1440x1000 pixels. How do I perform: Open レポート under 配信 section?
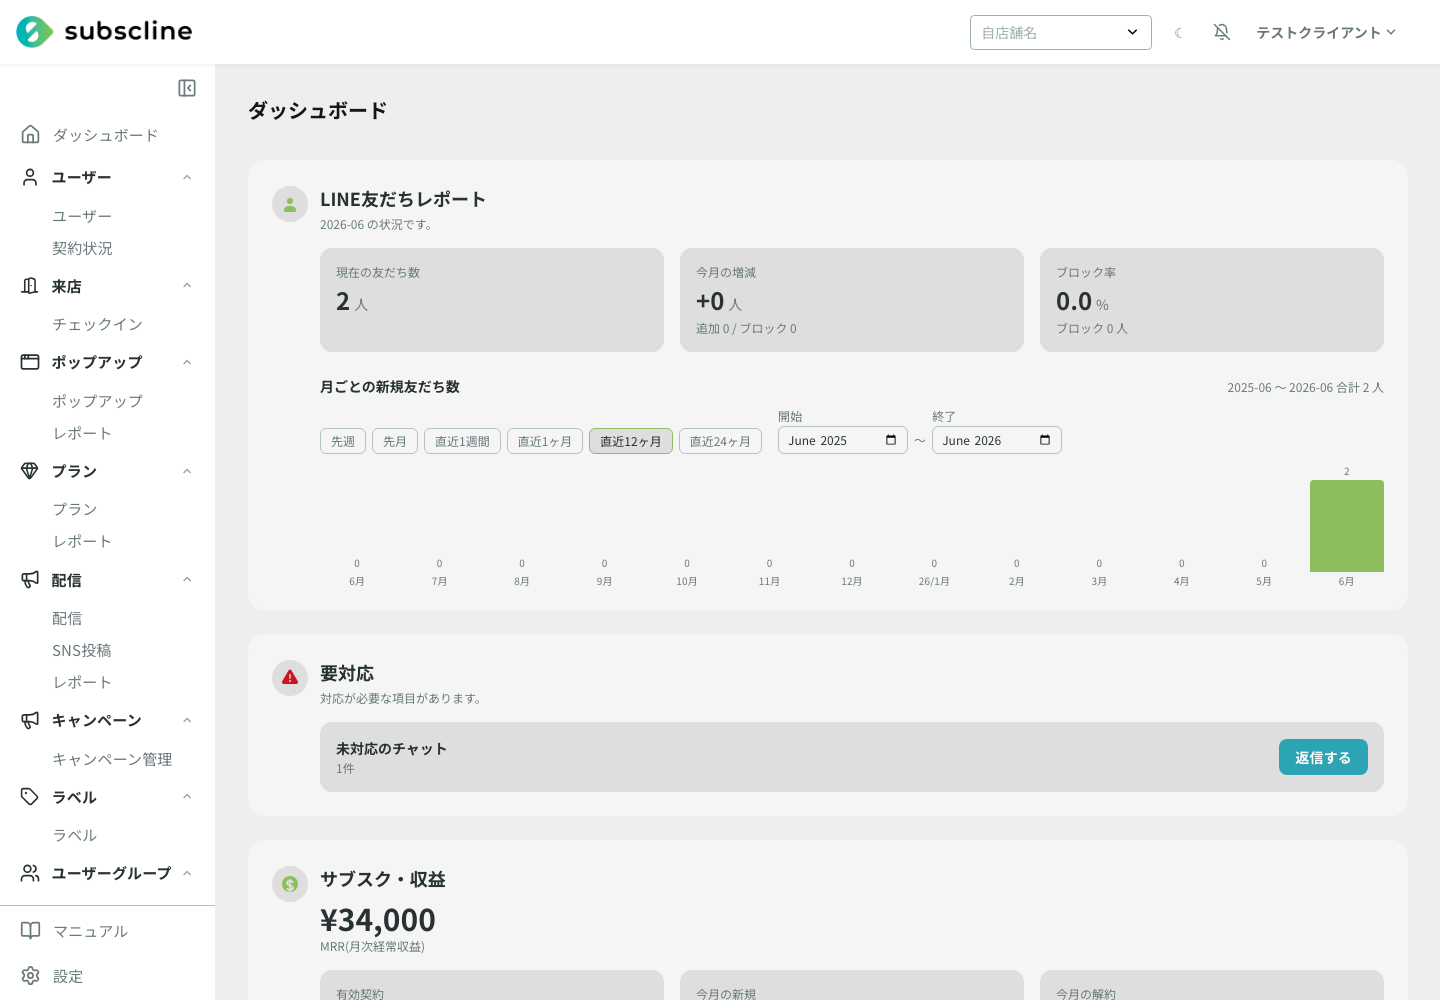coord(82,682)
